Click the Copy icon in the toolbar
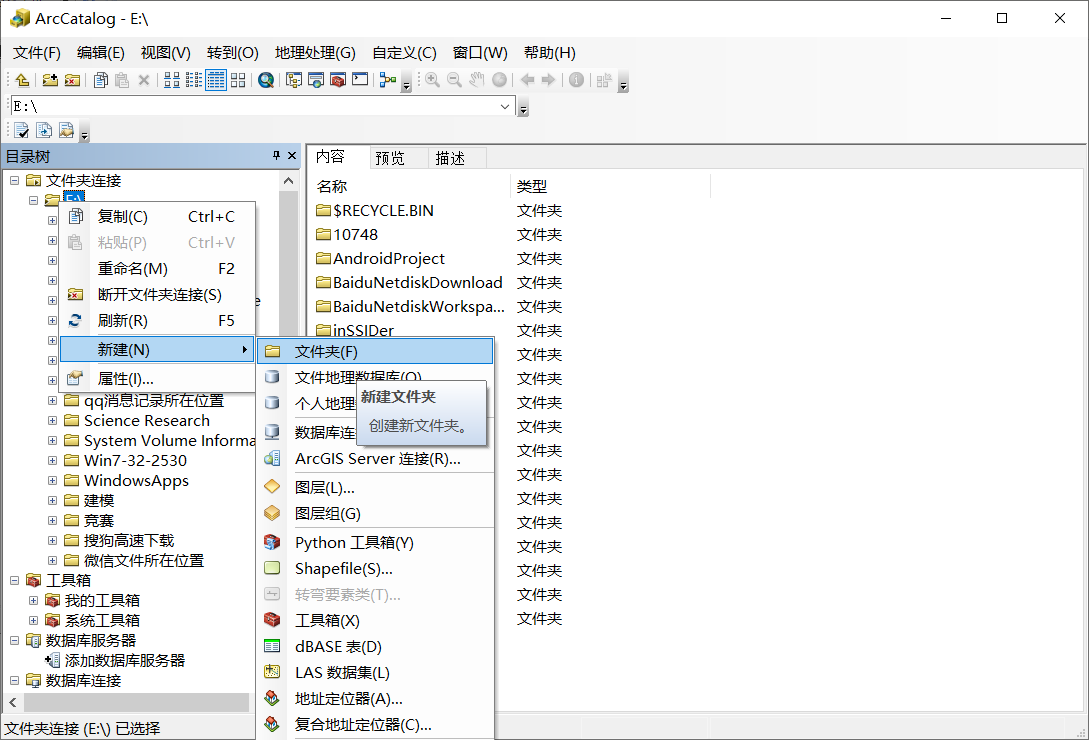This screenshot has height=740, width=1089. click(x=101, y=80)
